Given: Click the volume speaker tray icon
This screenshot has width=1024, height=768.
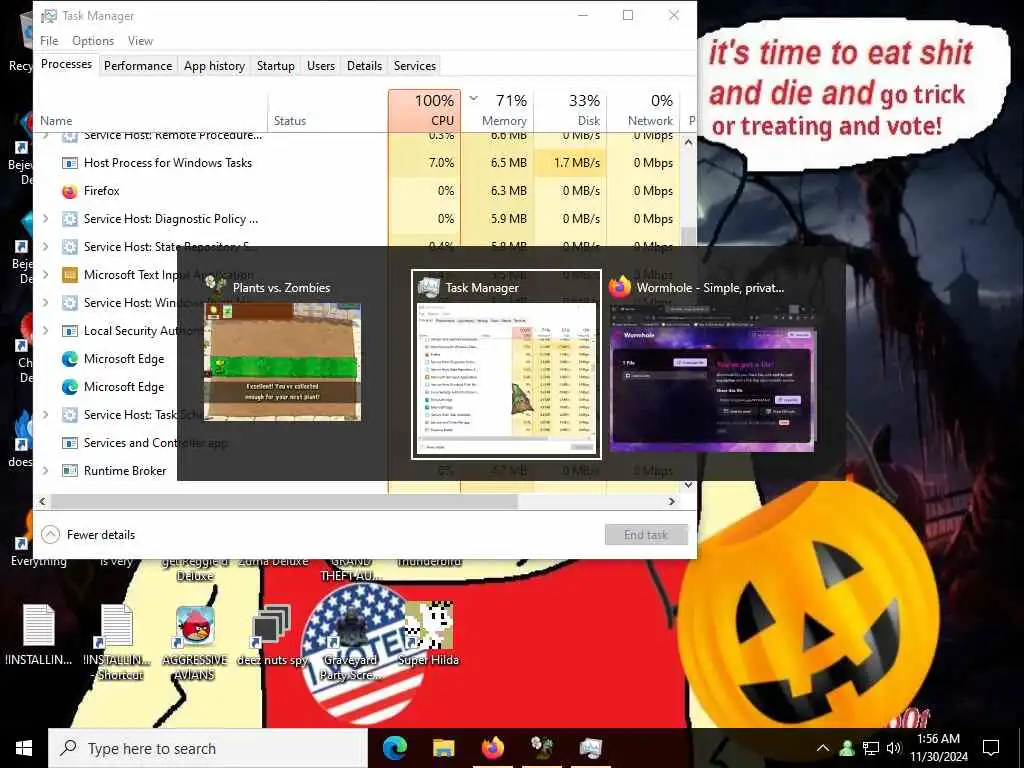Looking at the screenshot, I should pyautogui.click(x=894, y=748).
